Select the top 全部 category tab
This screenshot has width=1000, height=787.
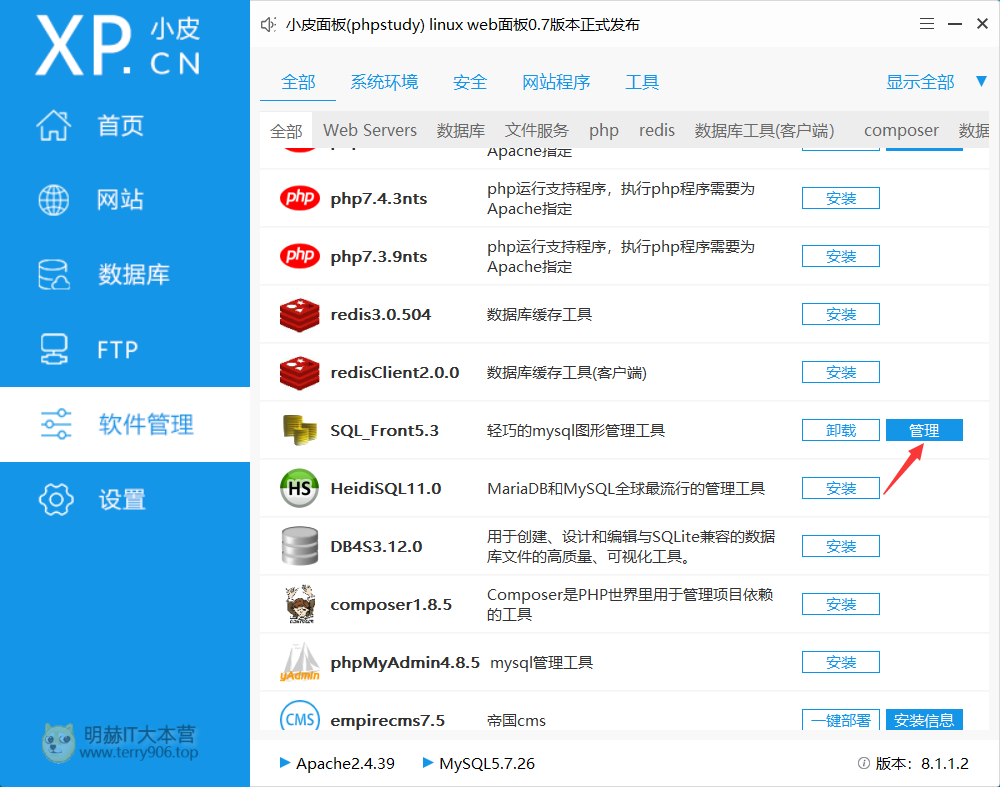pyautogui.click(x=298, y=82)
